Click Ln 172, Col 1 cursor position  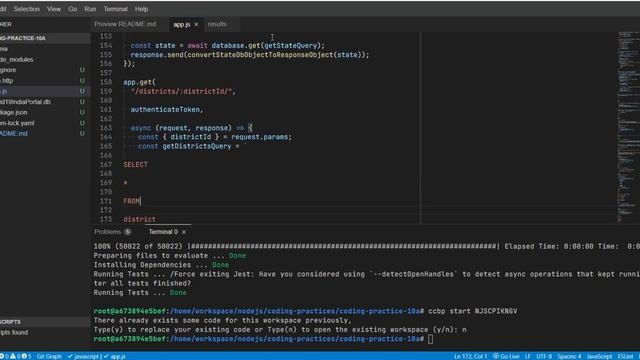click(x=470, y=356)
